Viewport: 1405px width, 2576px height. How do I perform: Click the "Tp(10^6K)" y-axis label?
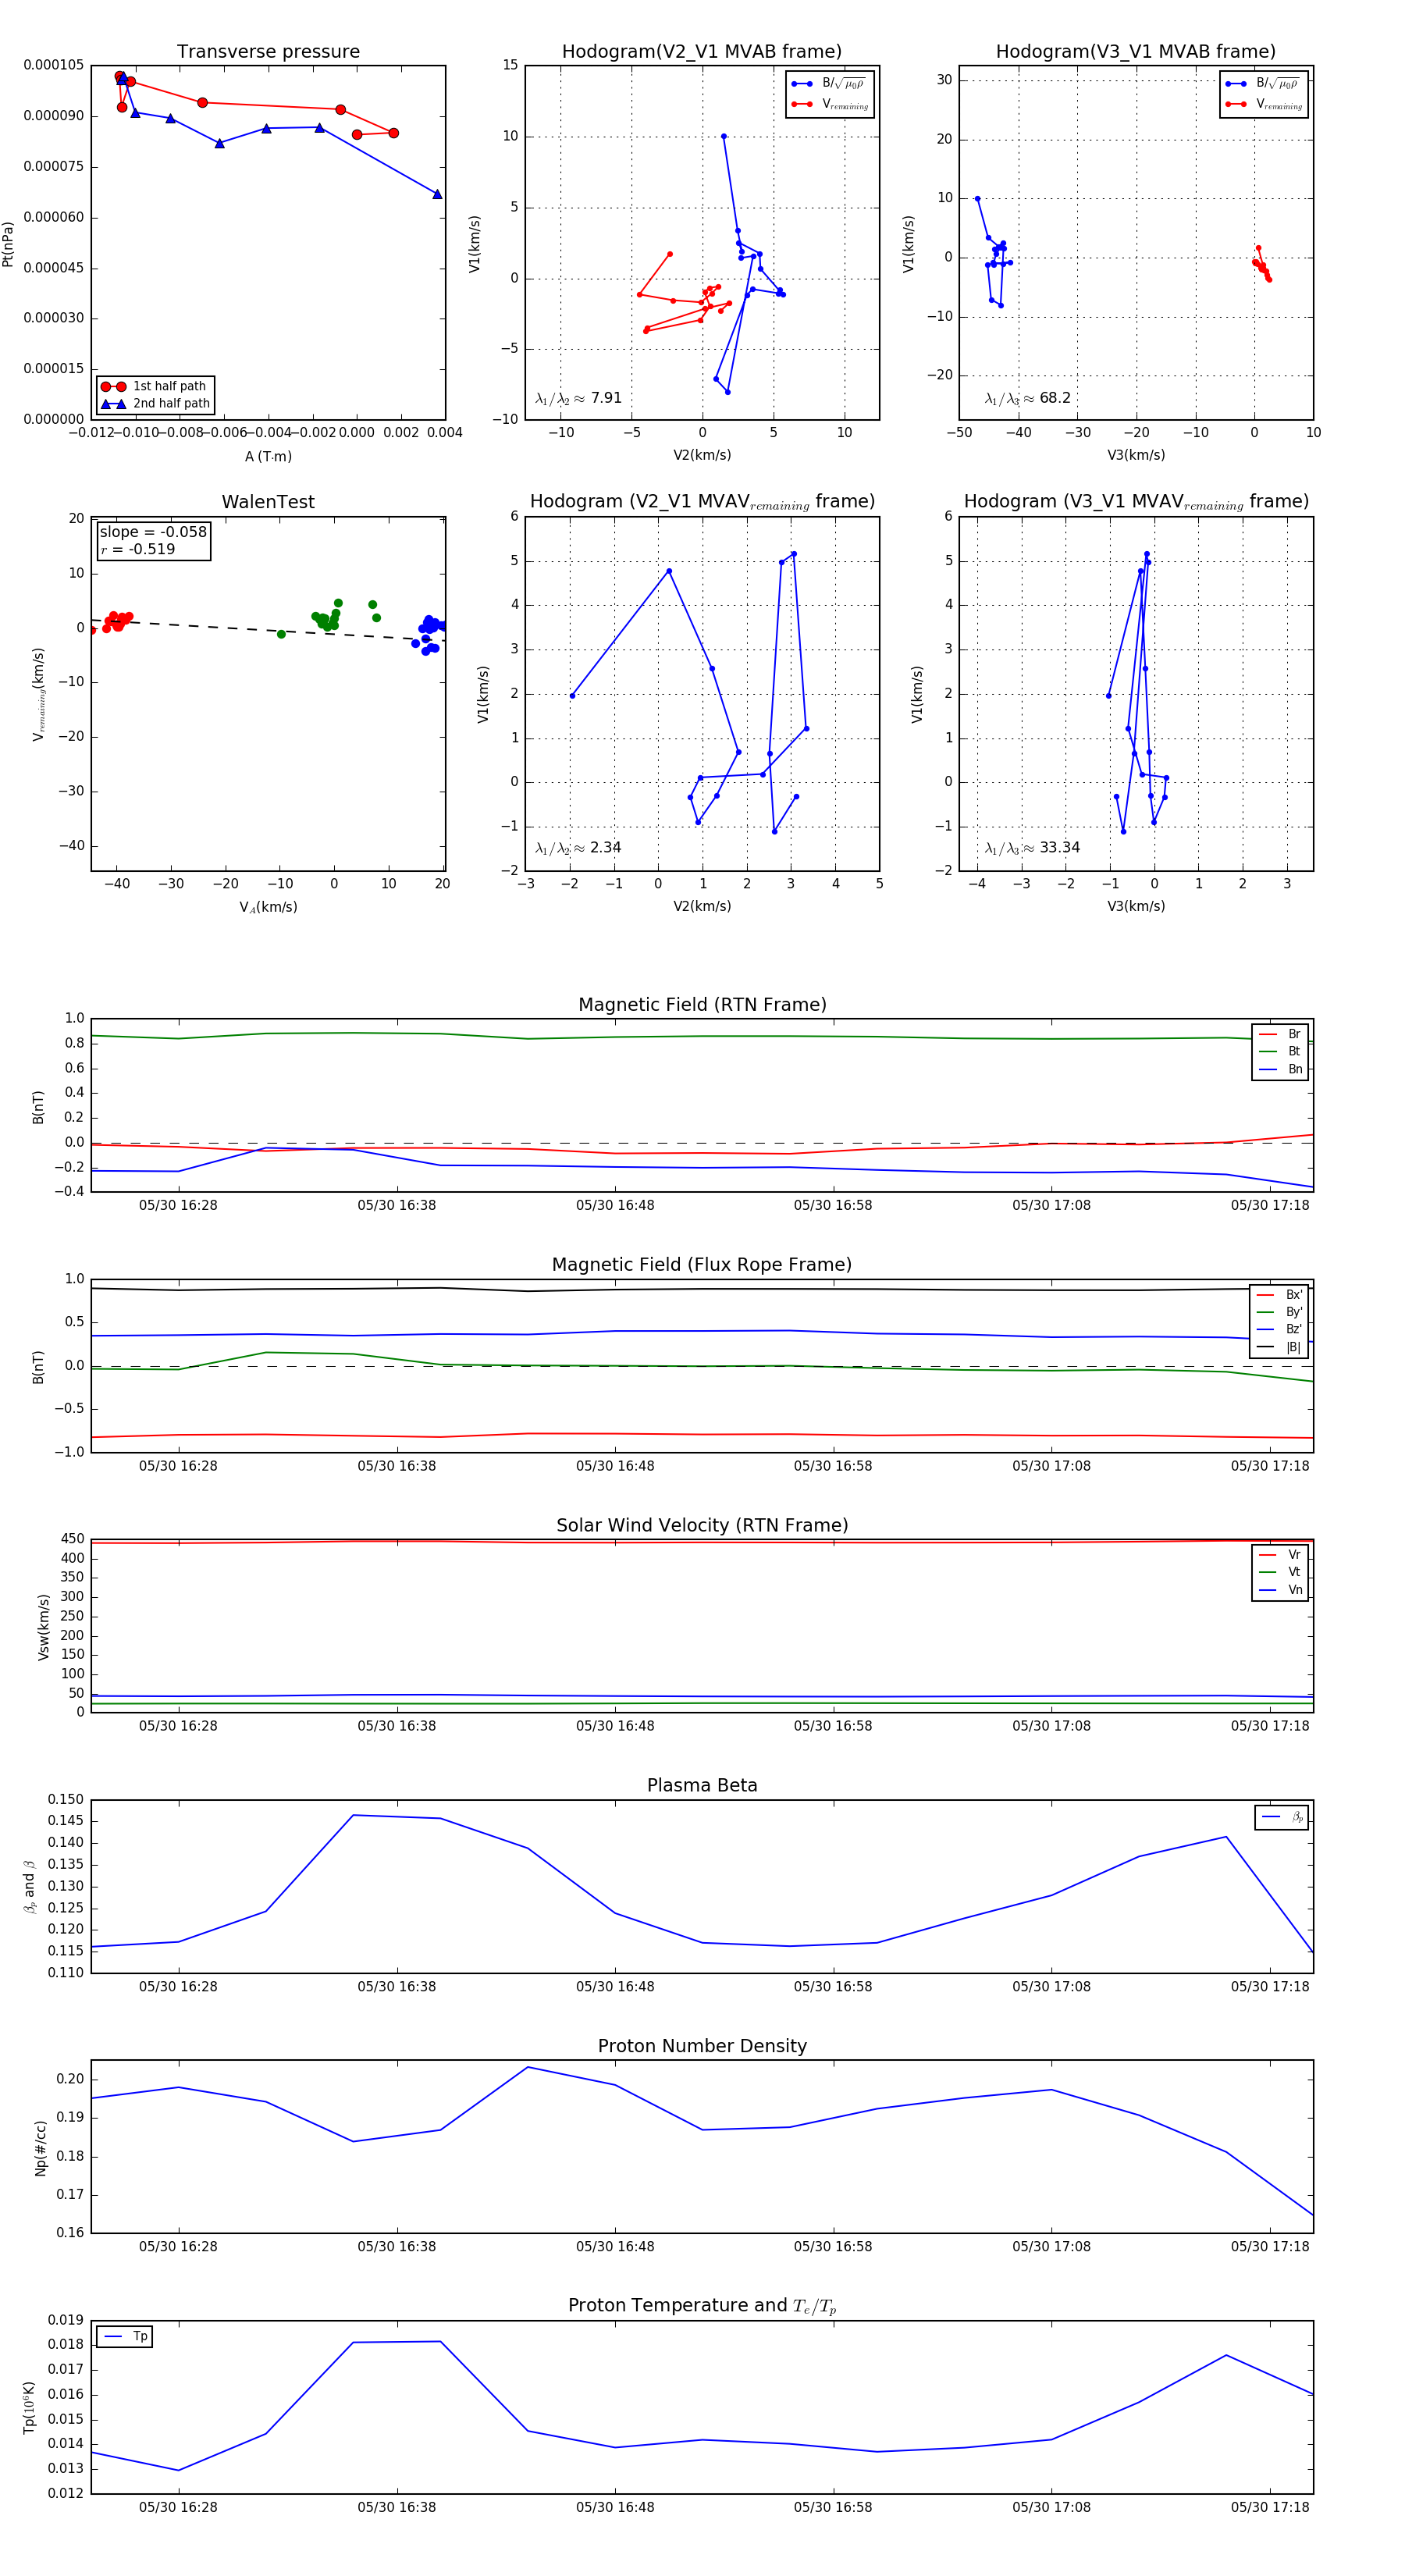pos(29,2407)
